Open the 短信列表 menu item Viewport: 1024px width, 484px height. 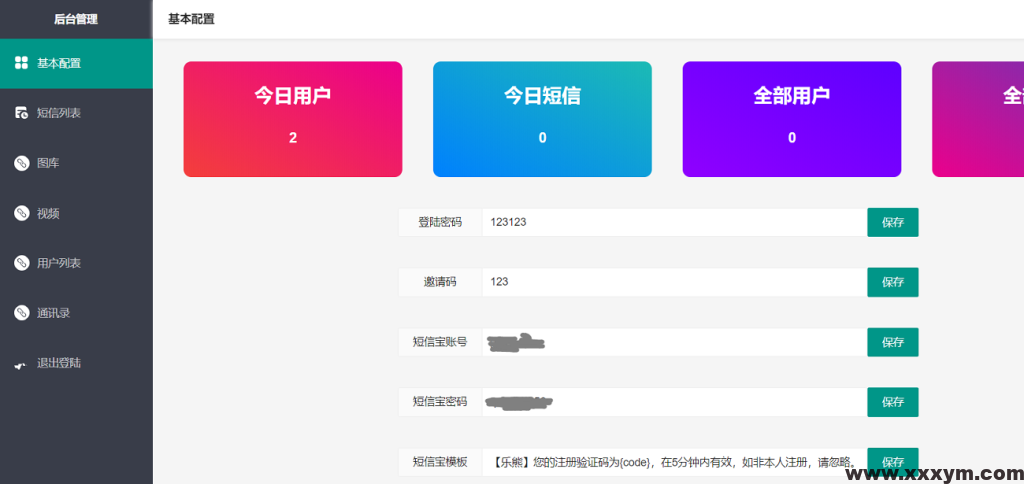click(59, 113)
